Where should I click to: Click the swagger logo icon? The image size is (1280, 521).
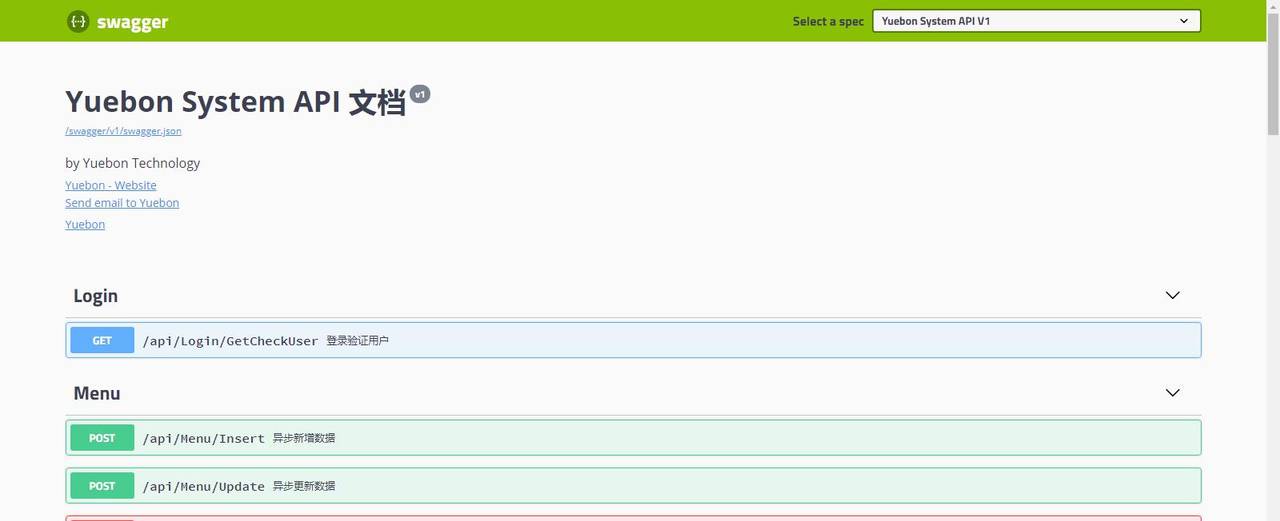coord(78,21)
